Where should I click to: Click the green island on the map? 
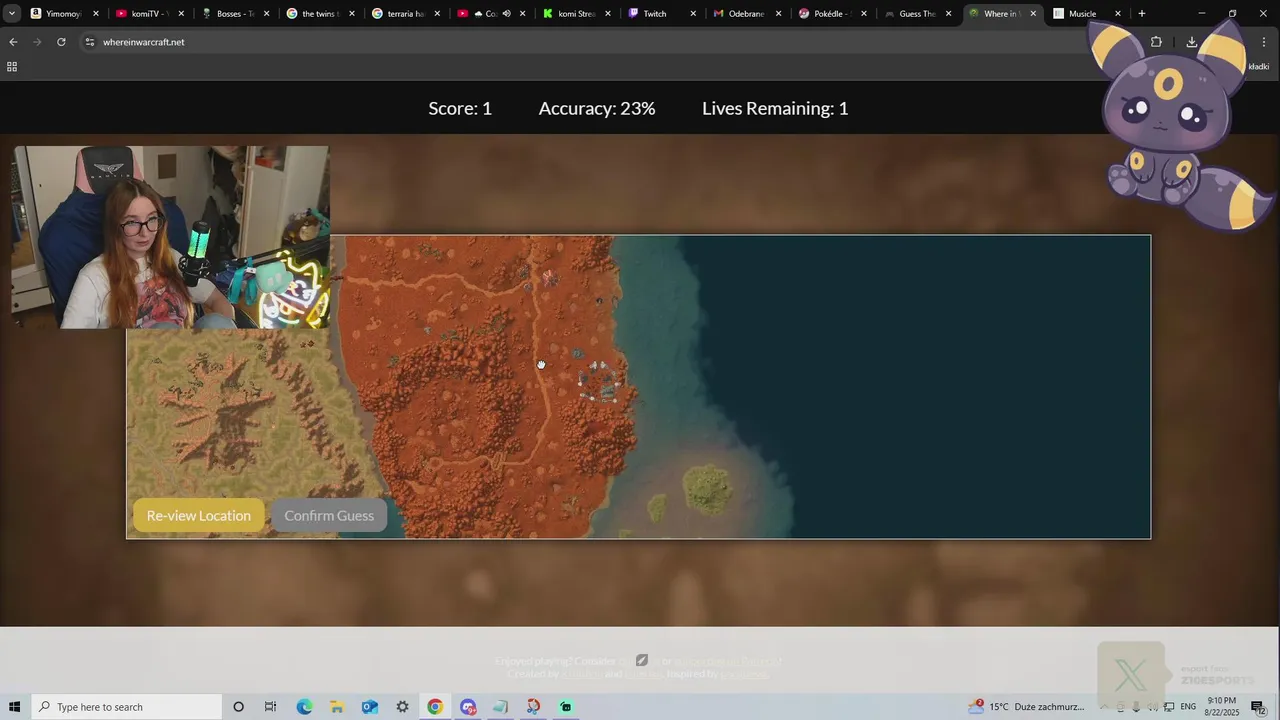coord(708,488)
